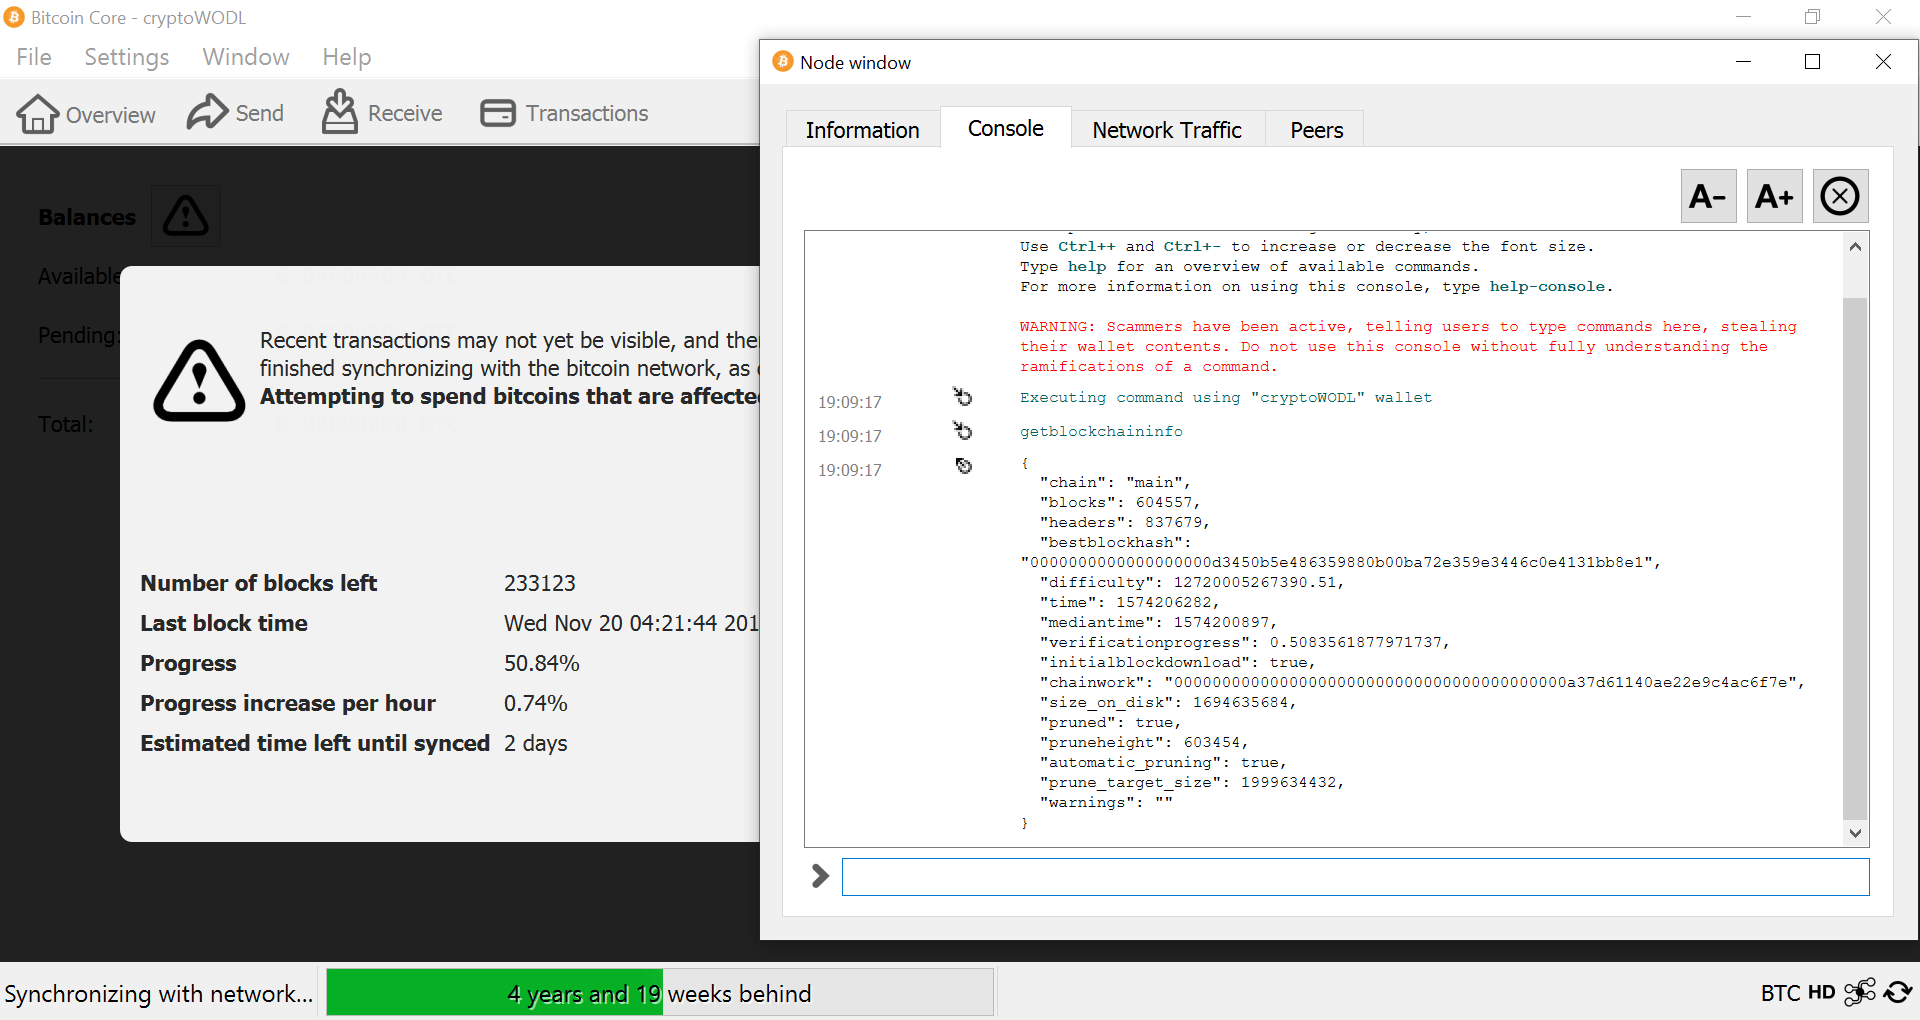
Task: Click the Progress value 50.84%
Action: [x=542, y=663]
